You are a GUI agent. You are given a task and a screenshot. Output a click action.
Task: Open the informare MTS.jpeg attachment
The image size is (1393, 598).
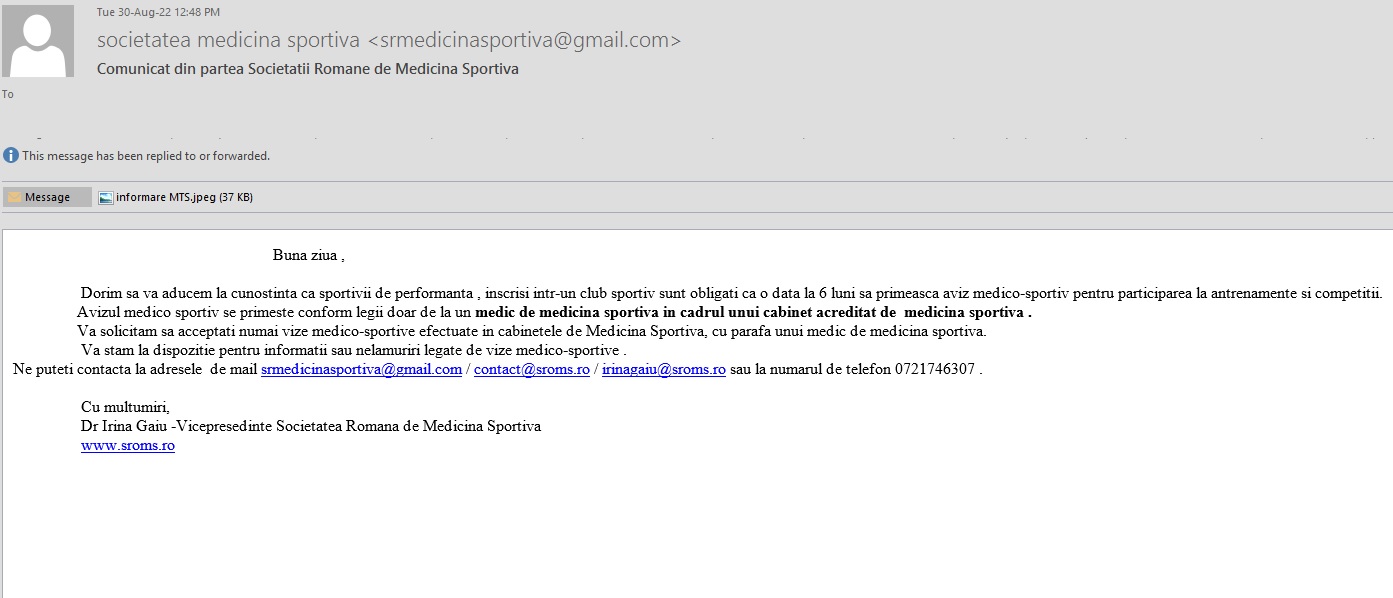176,197
